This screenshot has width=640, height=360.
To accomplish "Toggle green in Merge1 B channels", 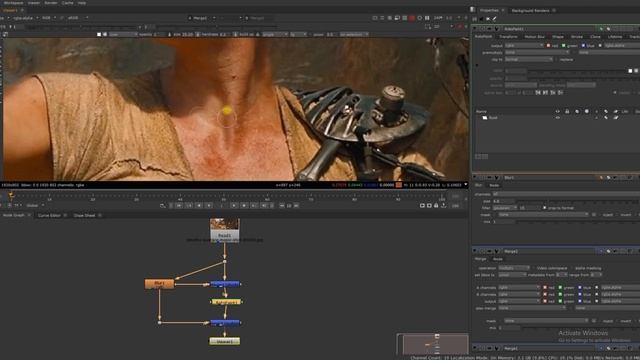I will pos(560,294).
